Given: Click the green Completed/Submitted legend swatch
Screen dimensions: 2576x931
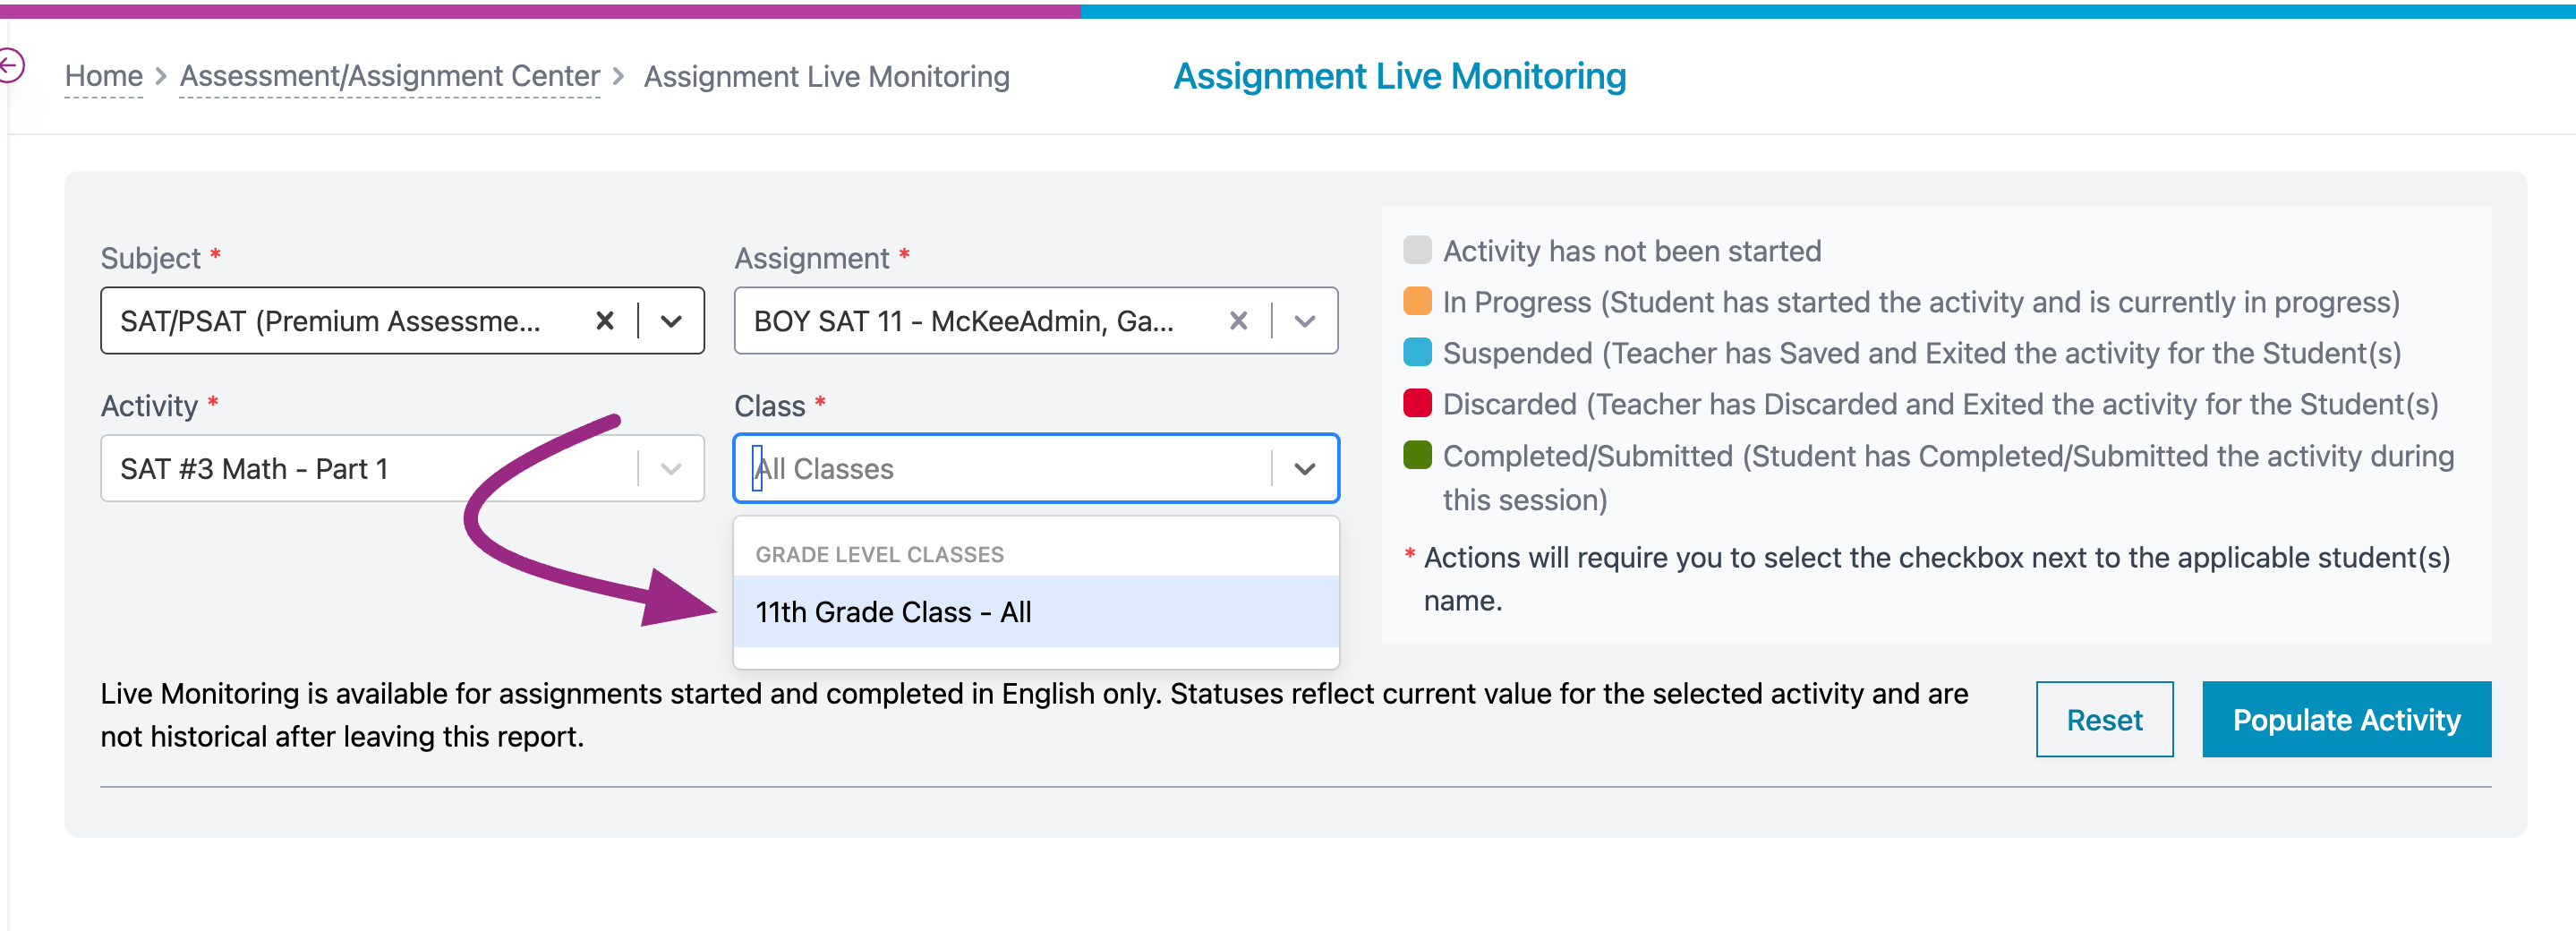Looking at the screenshot, I should [1417, 455].
